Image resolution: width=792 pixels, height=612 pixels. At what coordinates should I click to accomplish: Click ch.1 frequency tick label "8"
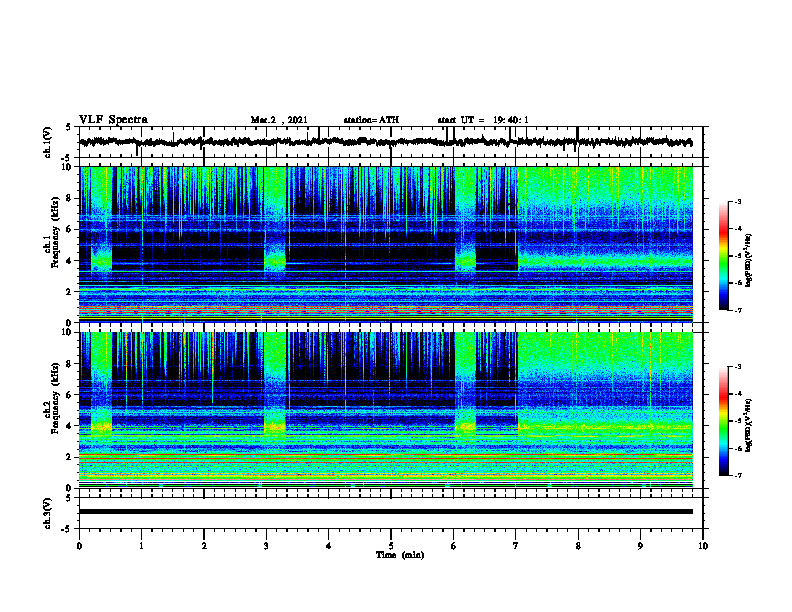click(x=70, y=198)
